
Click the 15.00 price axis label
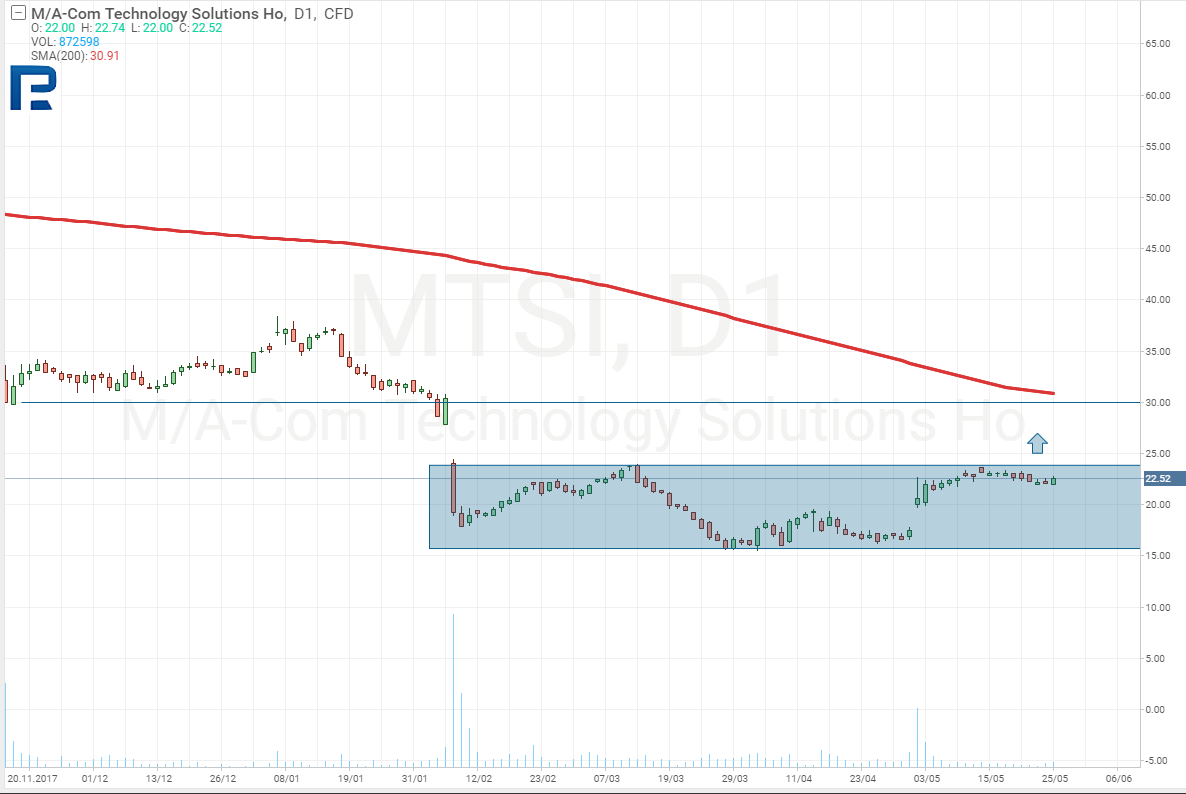pos(1157,556)
